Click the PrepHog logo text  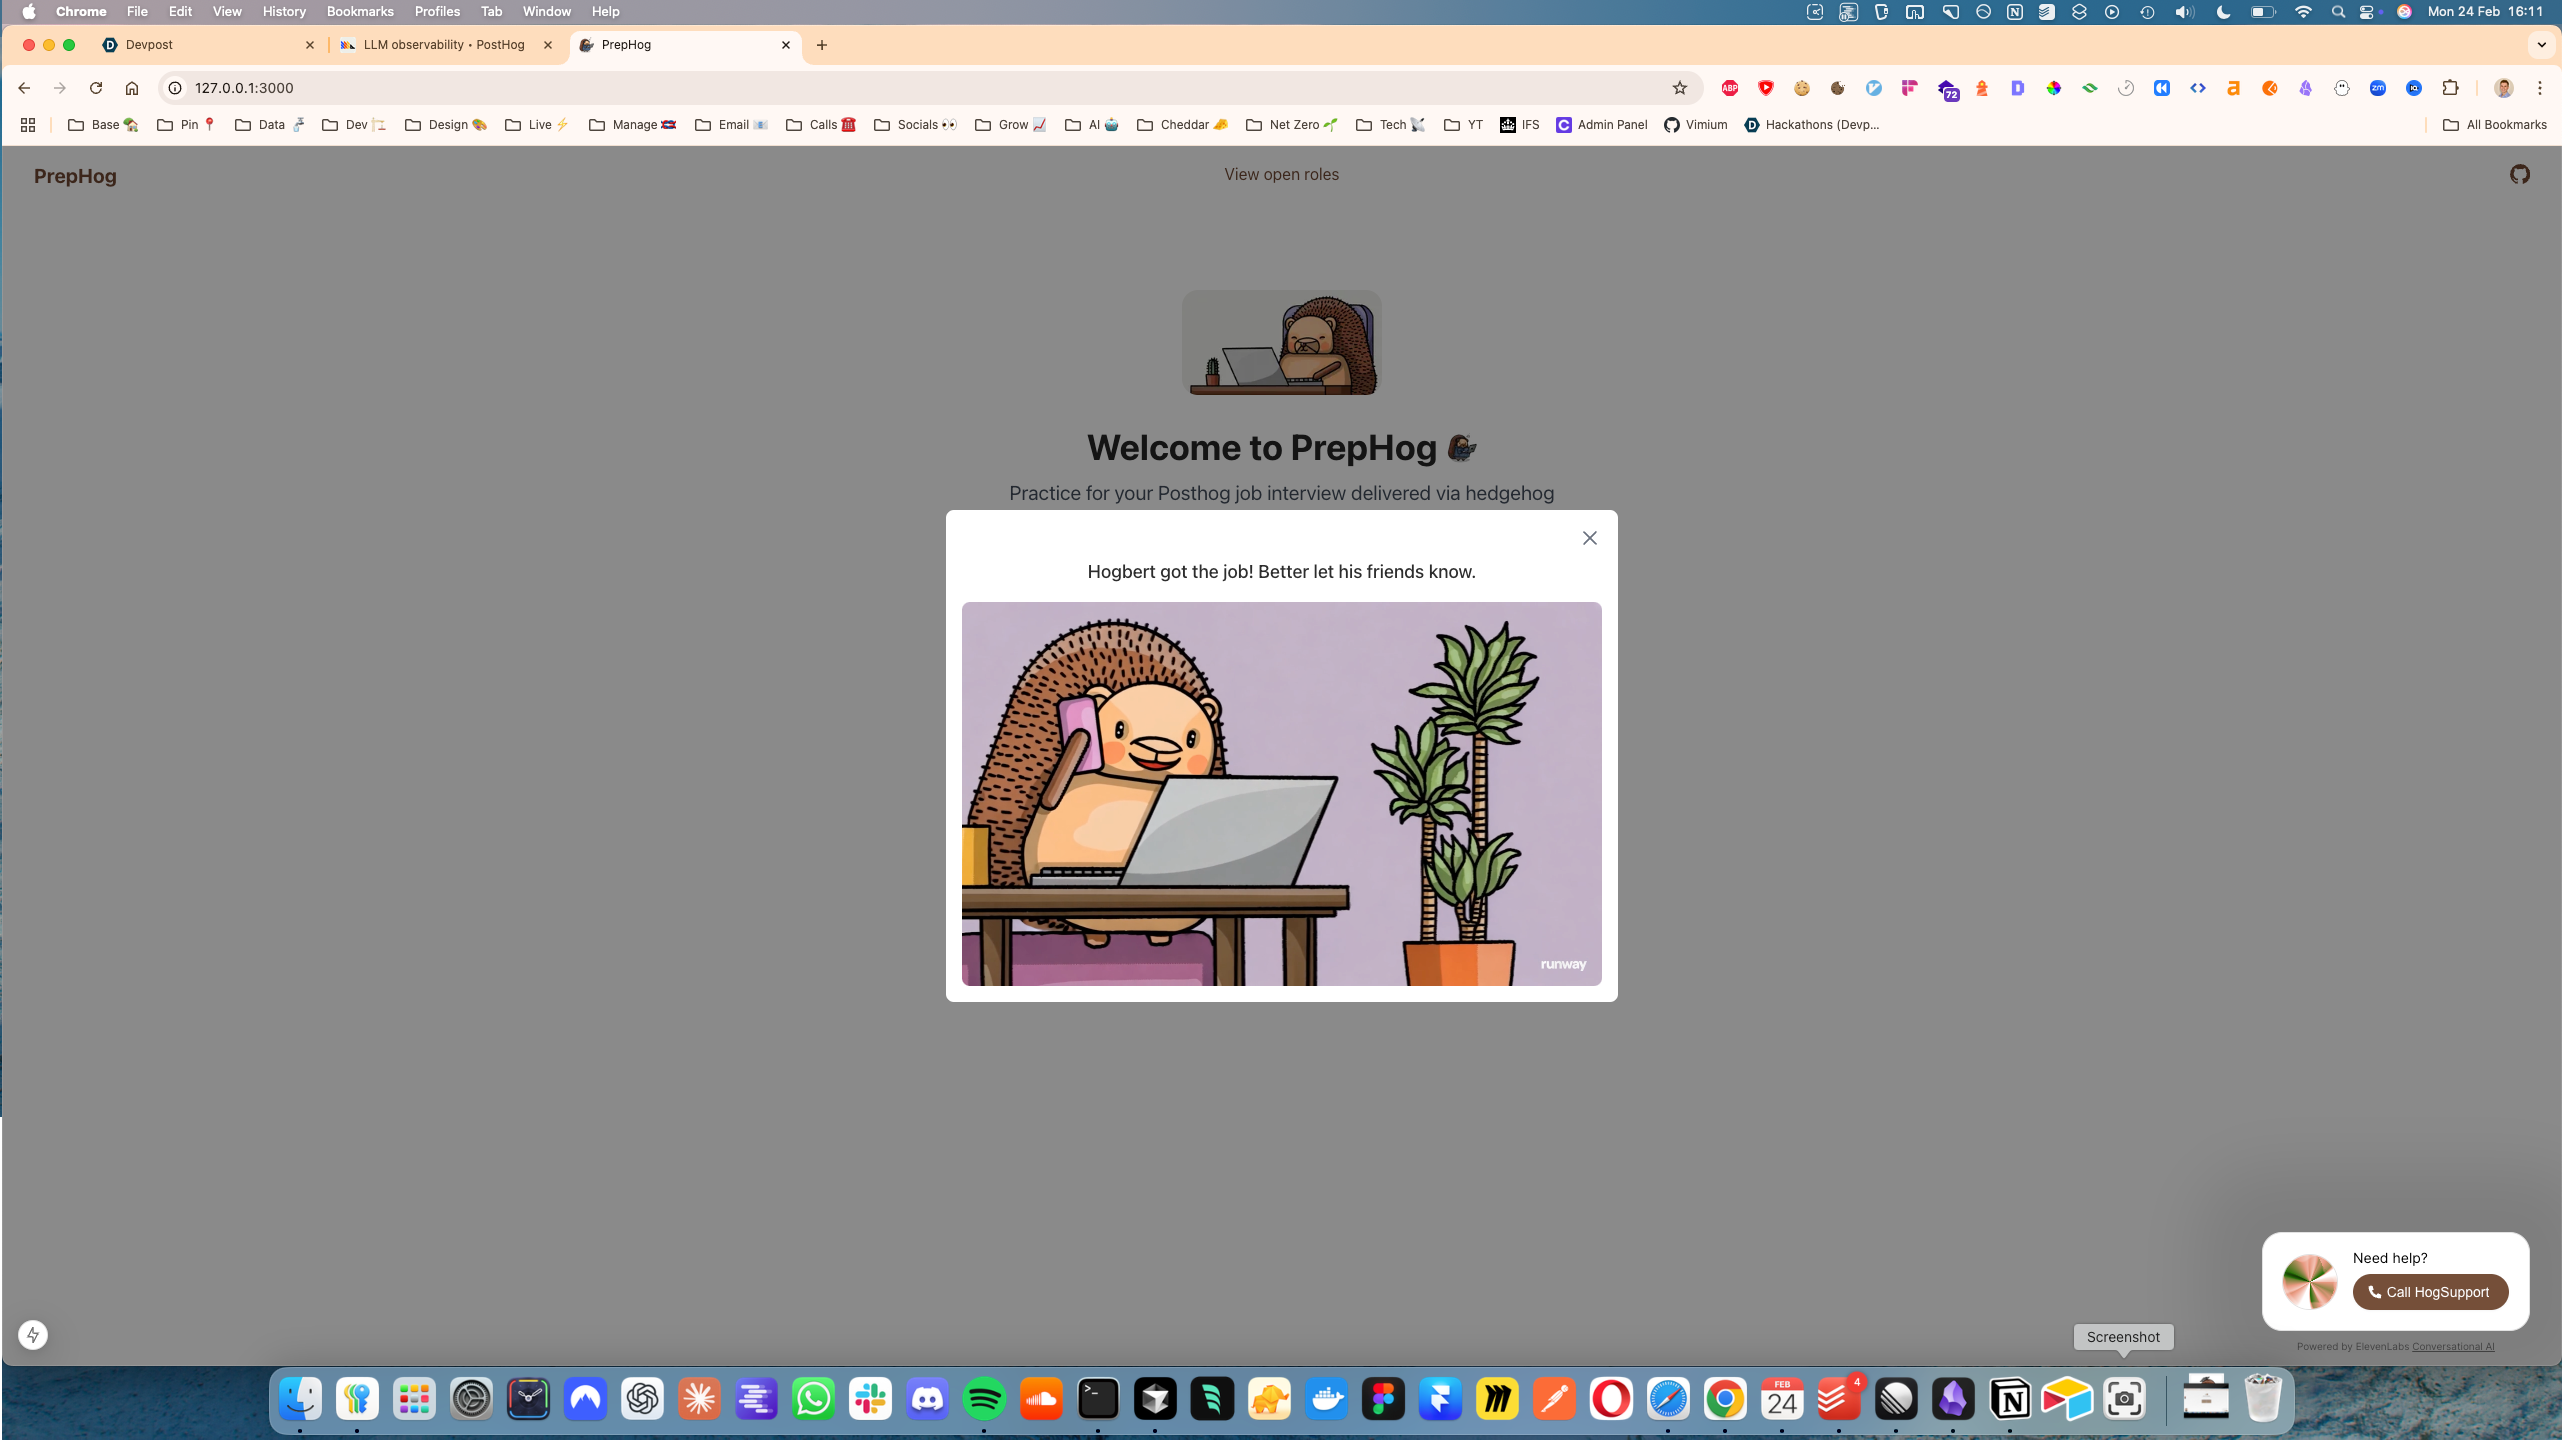[x=75, y=176]
